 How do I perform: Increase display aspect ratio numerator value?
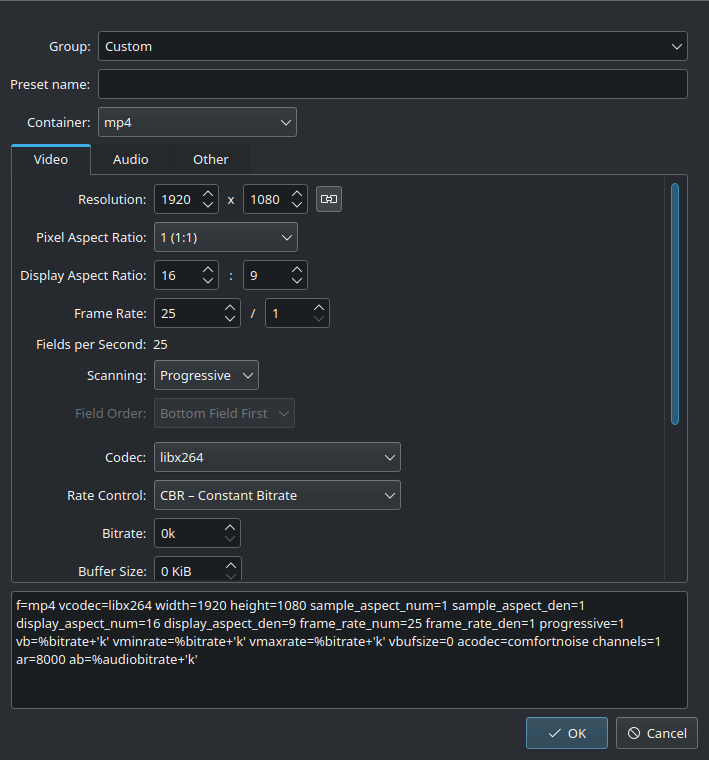pyautogui.click(x=208, y=270)
